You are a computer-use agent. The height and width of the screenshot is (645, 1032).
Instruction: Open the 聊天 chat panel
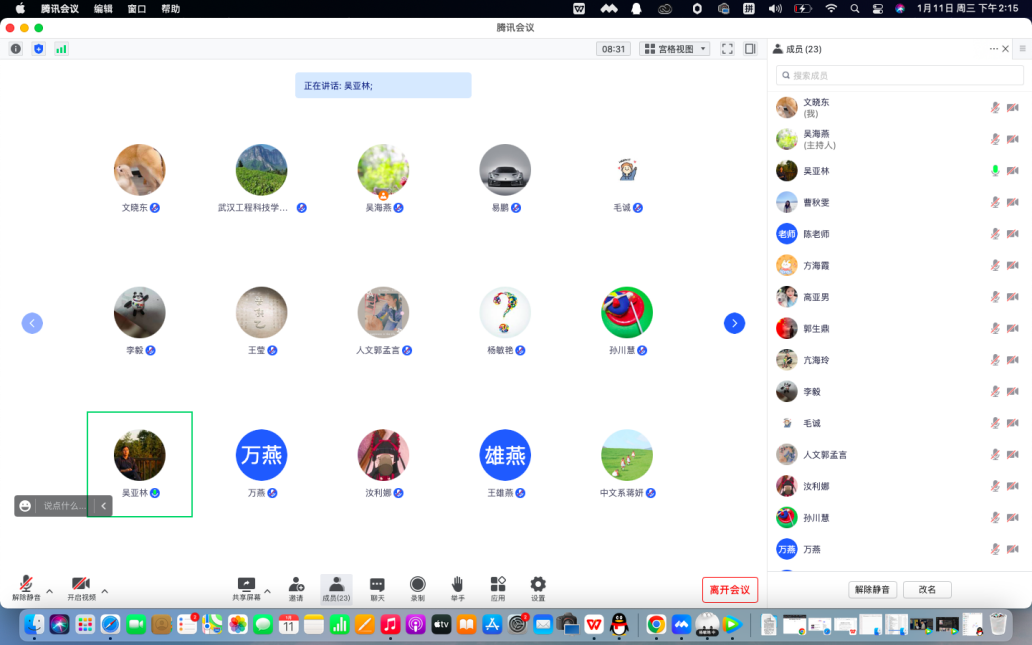(377, 587)
